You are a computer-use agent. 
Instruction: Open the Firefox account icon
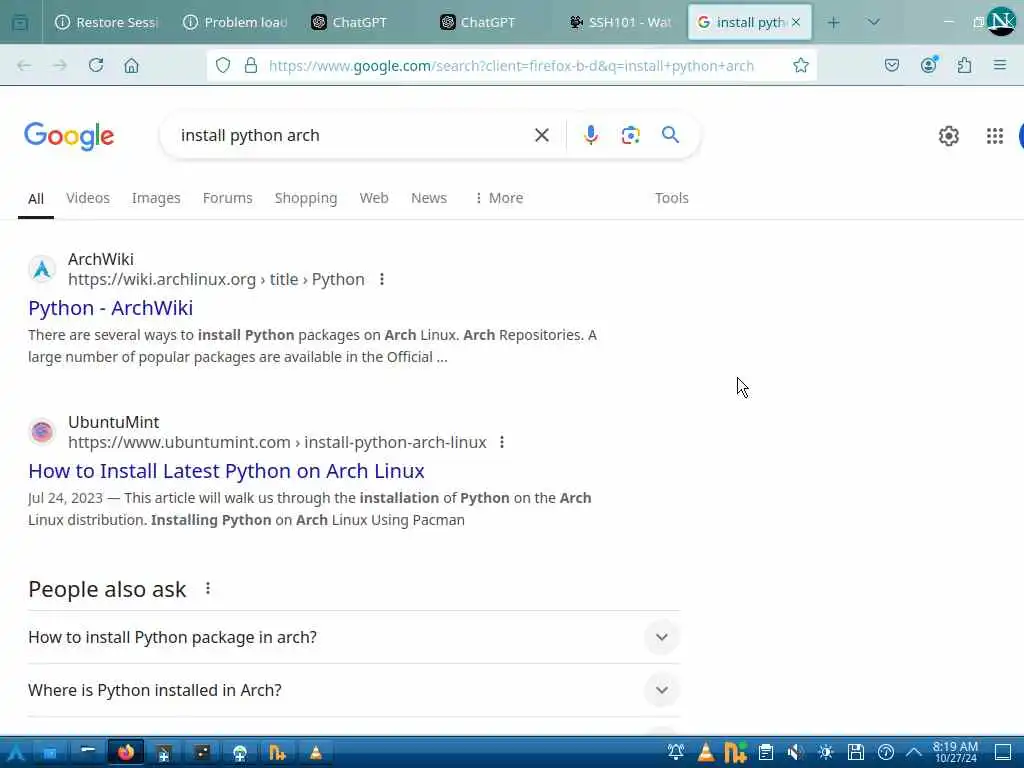[929, 65]
